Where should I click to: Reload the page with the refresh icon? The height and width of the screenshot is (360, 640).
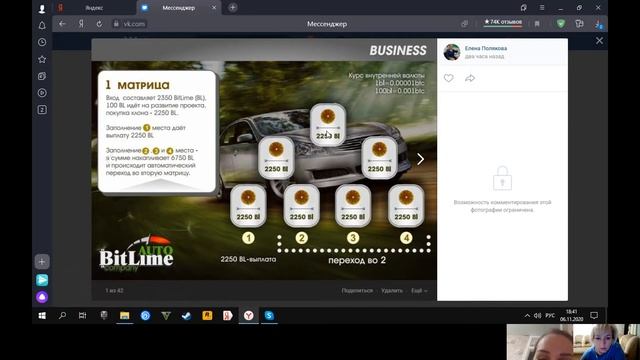[x=99, y=24]
